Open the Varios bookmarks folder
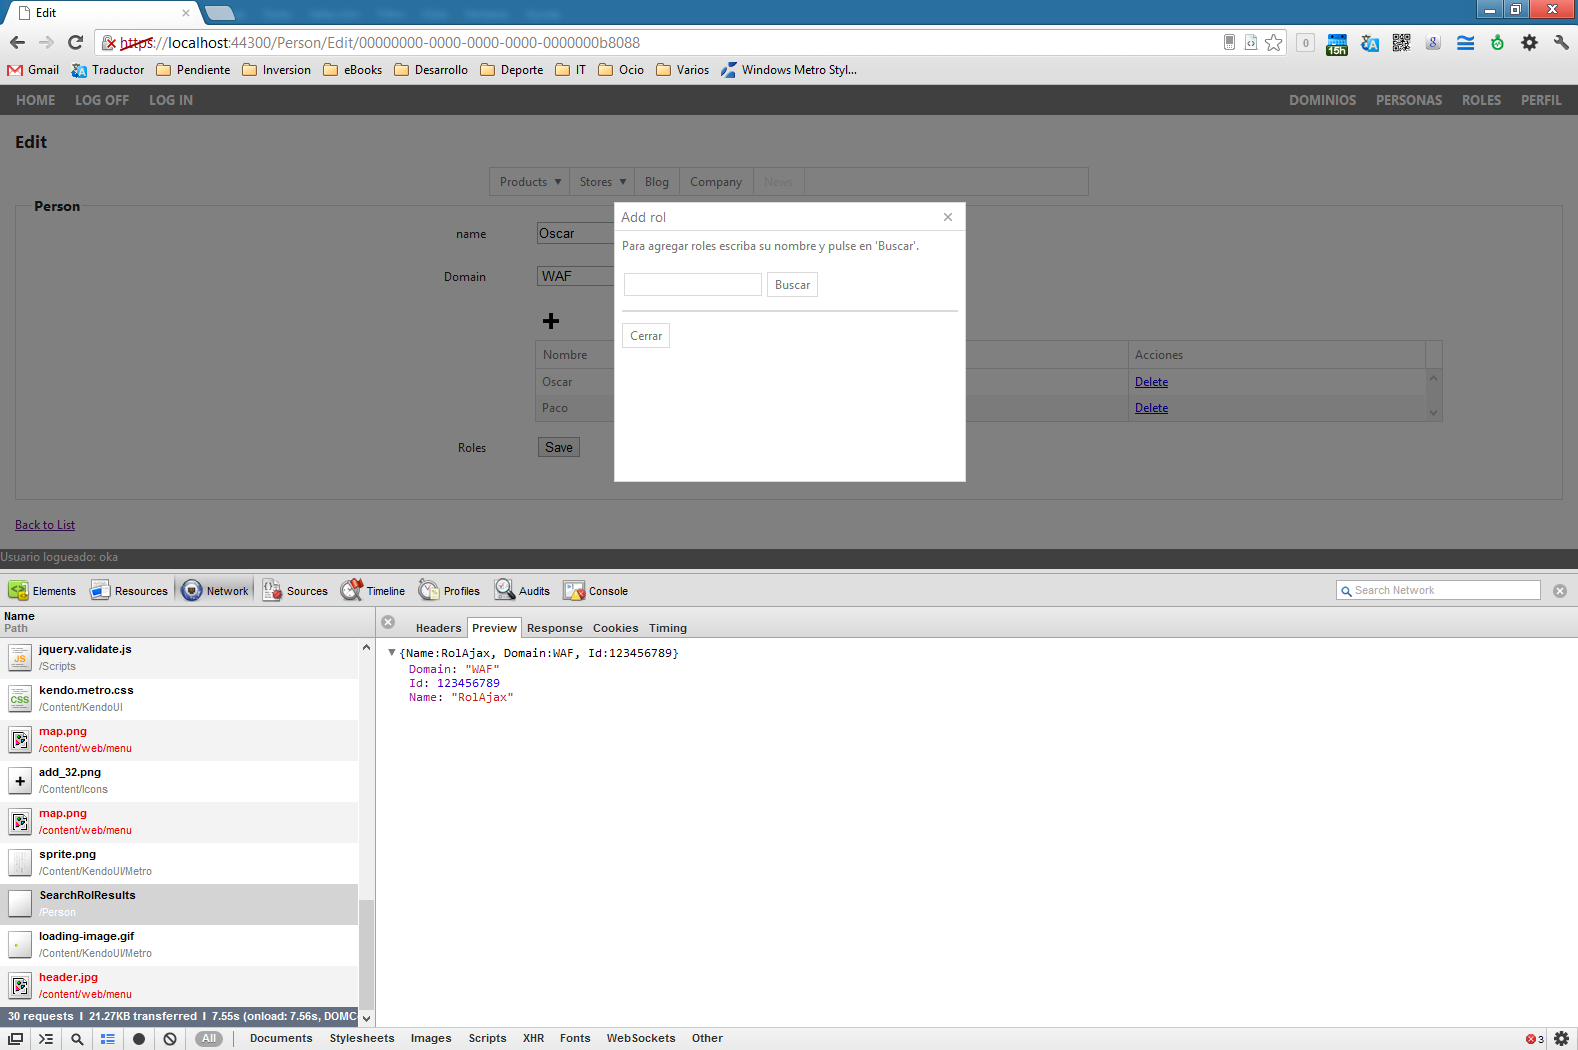Image resolution: width=1578 pixels, height=1050 pixels. pos(682,70)
